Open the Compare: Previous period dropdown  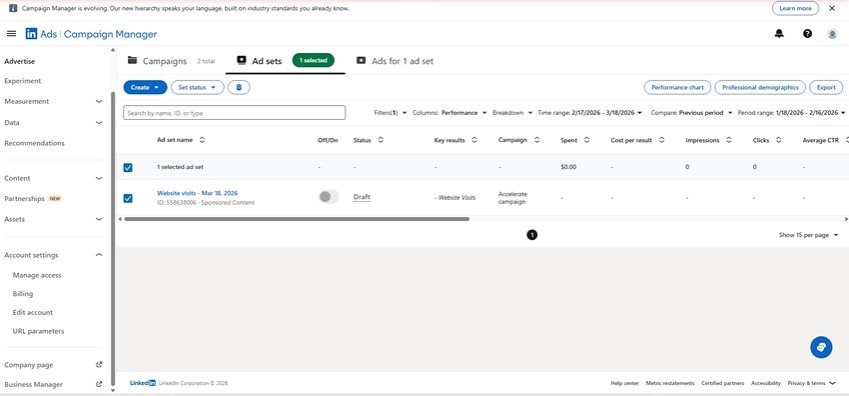(x=691, y=113)
